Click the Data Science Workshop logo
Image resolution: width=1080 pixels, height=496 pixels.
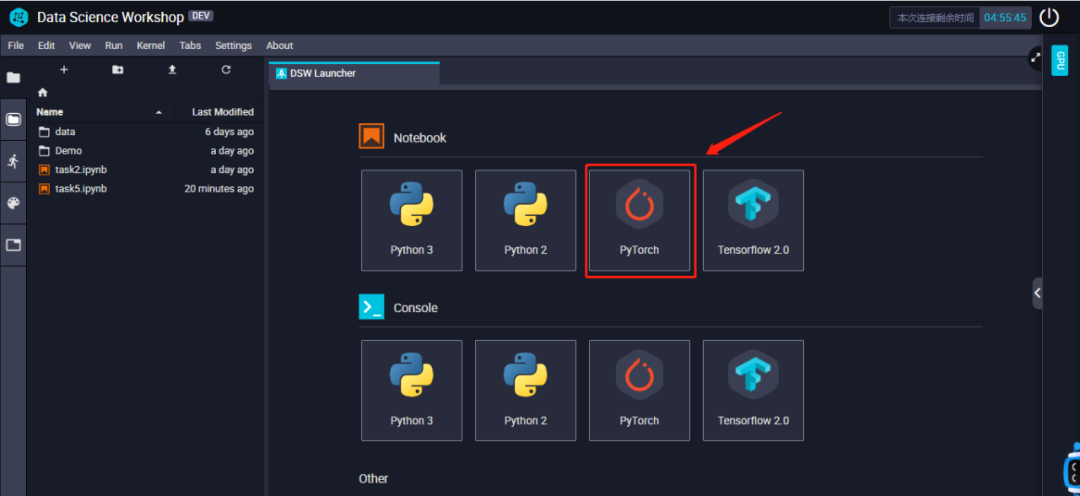19,17
